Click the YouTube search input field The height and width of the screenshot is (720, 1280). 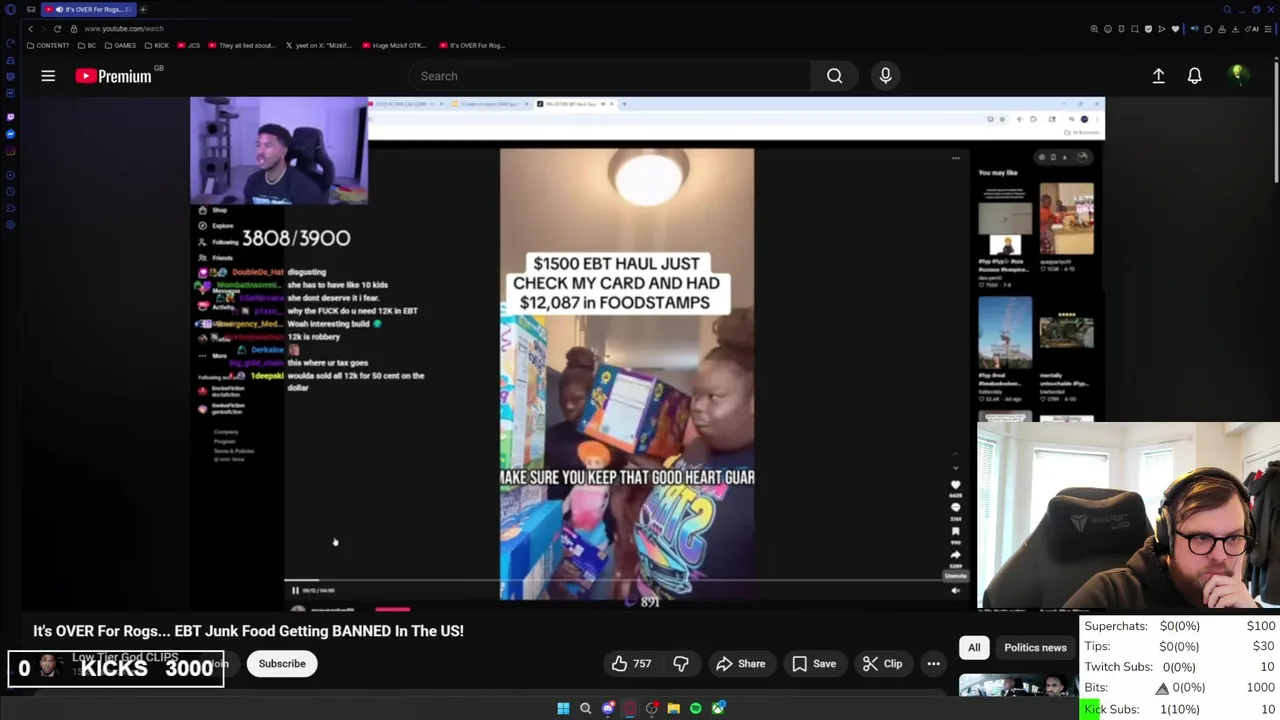tap(610, 76)
